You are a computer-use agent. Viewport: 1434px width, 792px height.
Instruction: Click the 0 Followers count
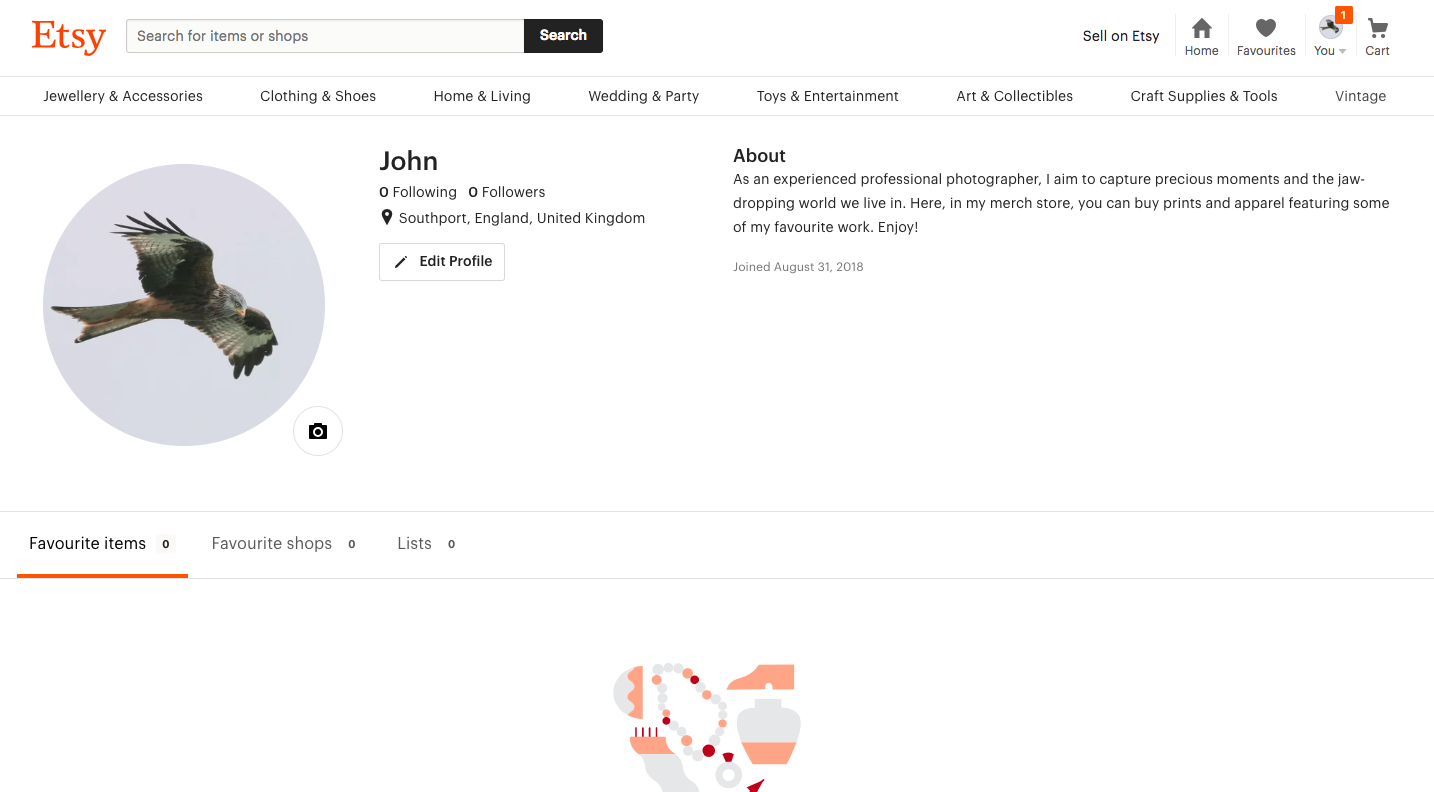click(x=506, y=191)
